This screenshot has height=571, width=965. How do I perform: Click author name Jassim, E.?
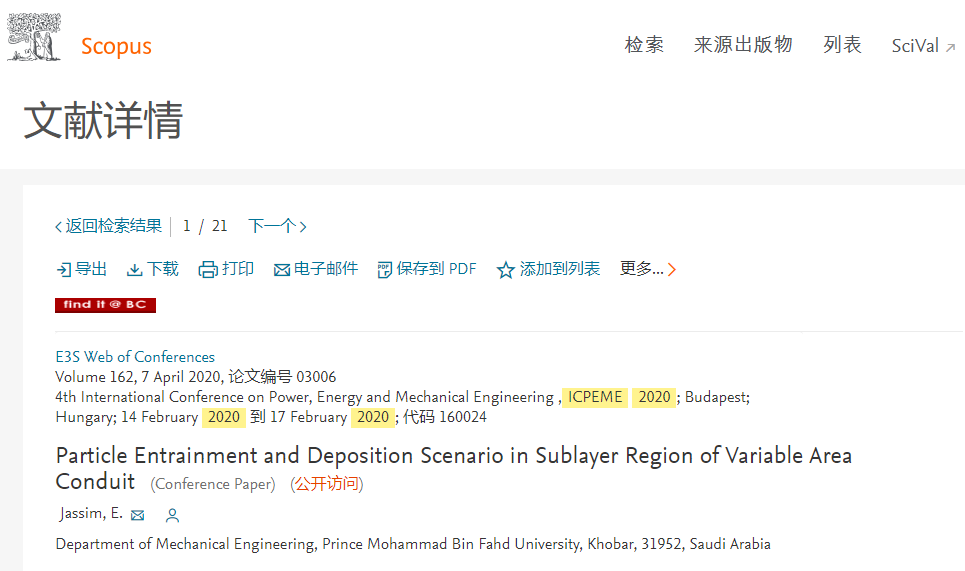(x=90, y=515)
